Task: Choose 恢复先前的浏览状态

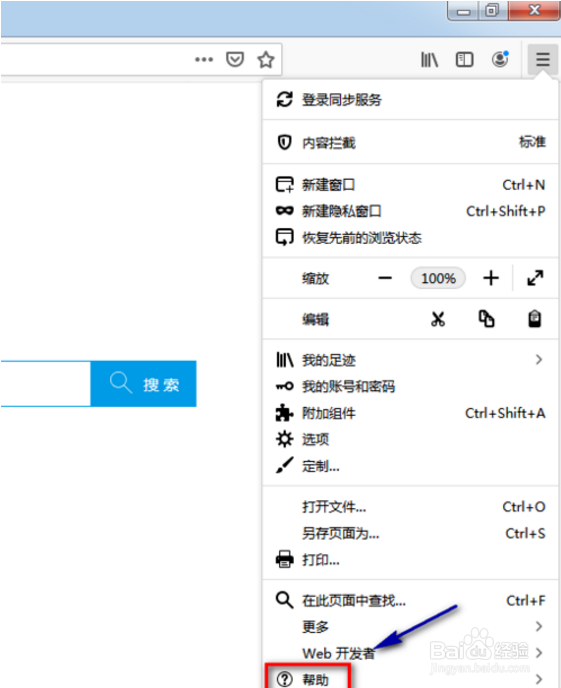Action: click(410, 238)
